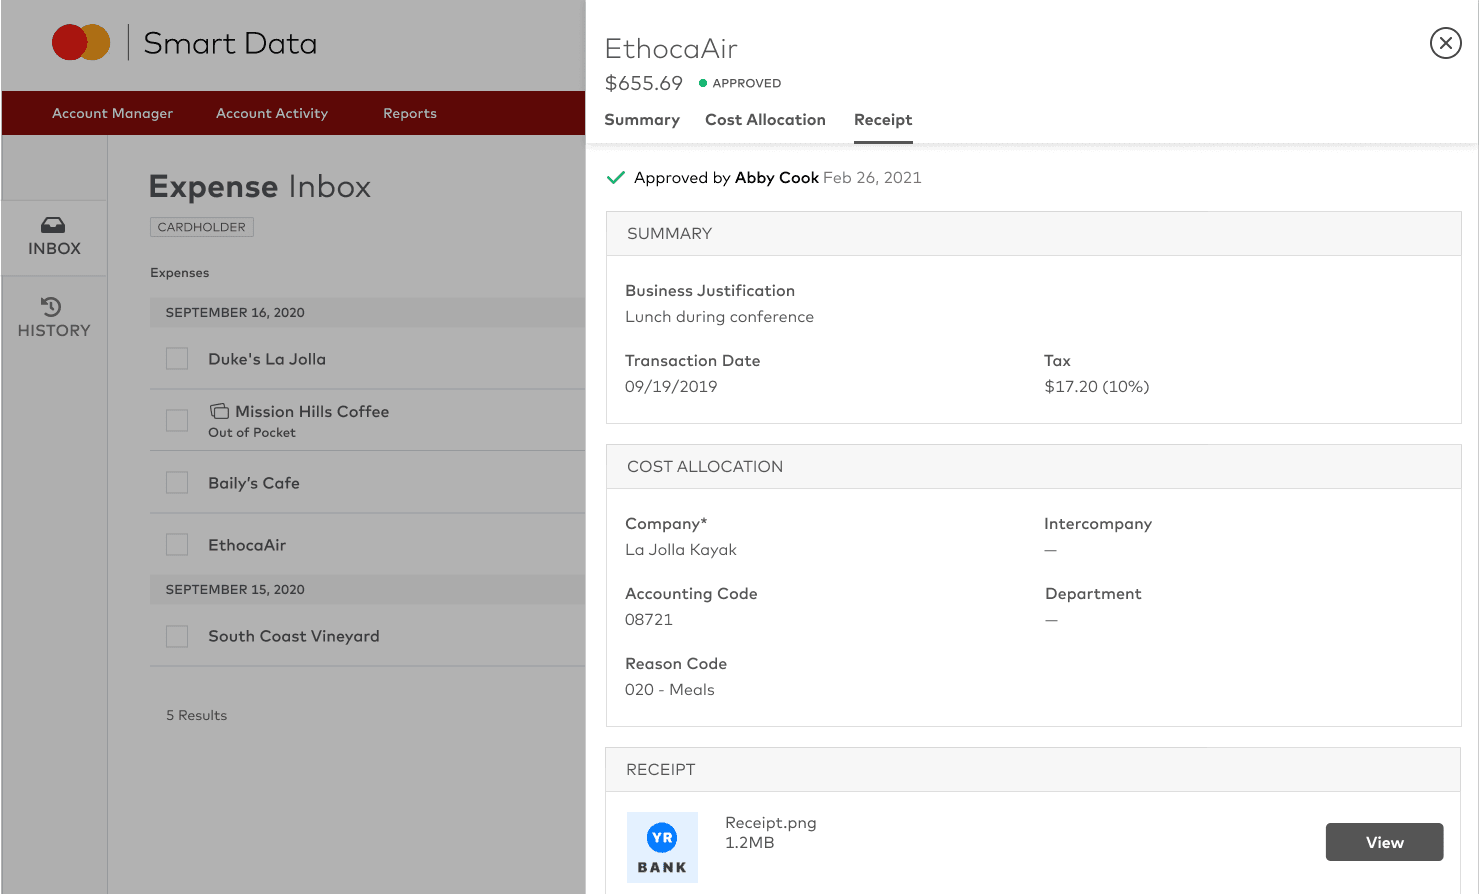Switch to the Cost Allocation tab

click(x=765, y=120)
